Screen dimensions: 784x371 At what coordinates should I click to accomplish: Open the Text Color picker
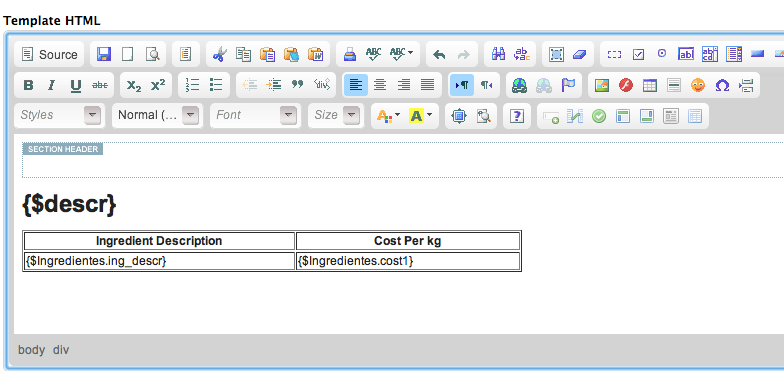pos(388,116)
